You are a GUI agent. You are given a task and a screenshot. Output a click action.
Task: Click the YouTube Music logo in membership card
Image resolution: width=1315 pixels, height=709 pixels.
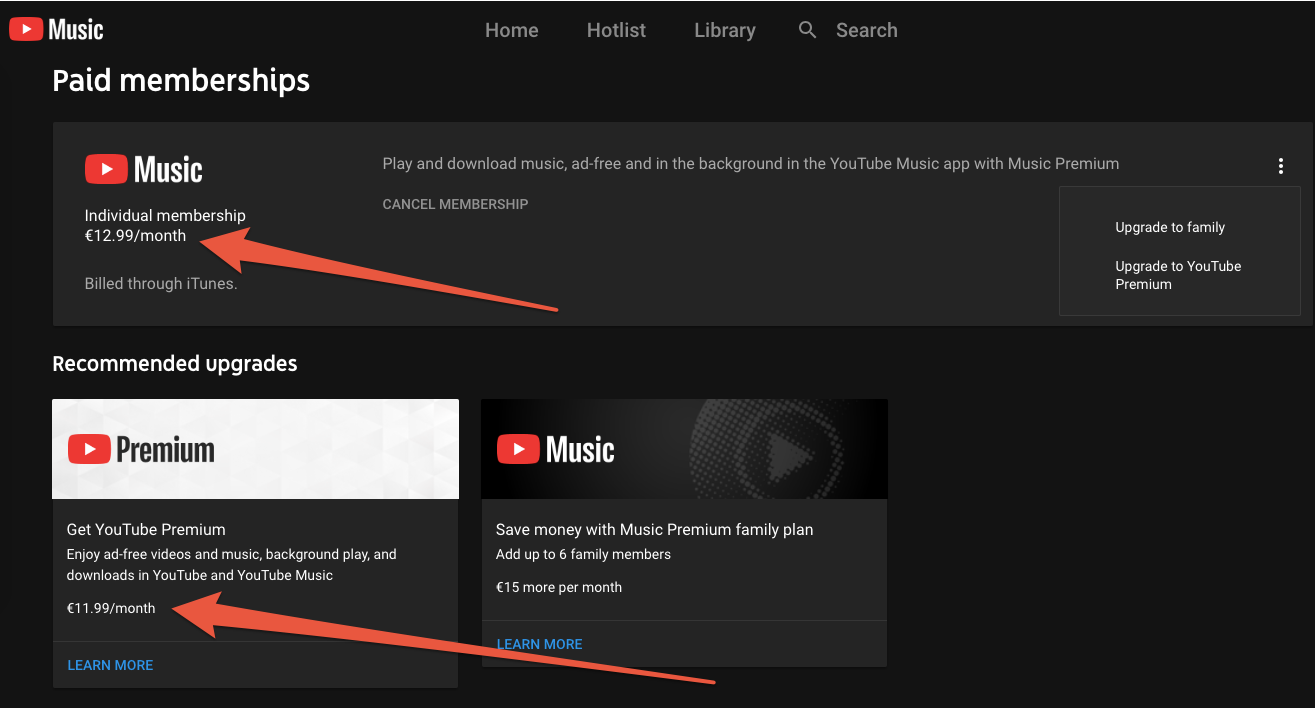143,169
